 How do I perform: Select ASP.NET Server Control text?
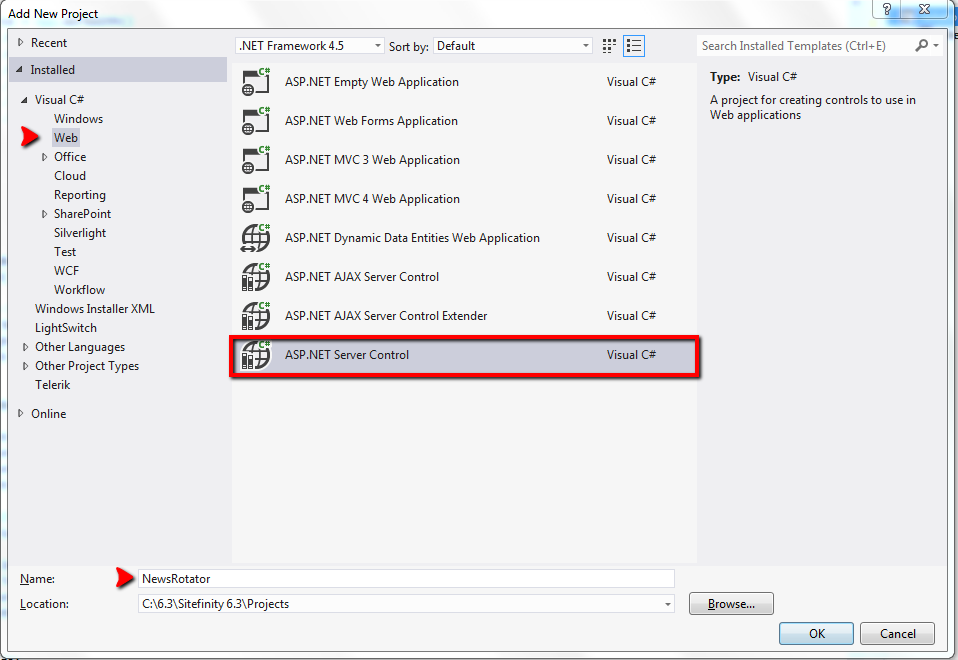click(346, 355)
